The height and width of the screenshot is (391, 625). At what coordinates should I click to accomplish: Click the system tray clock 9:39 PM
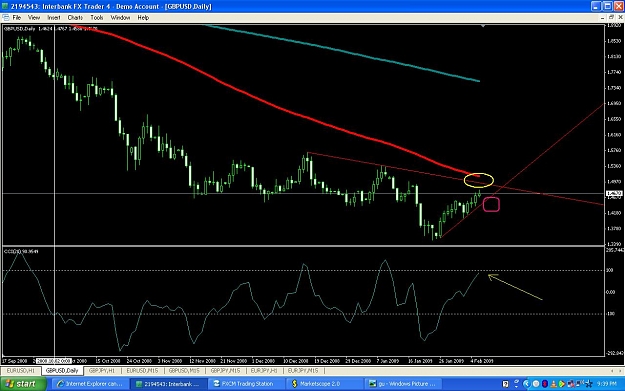[x=607, y=384]
